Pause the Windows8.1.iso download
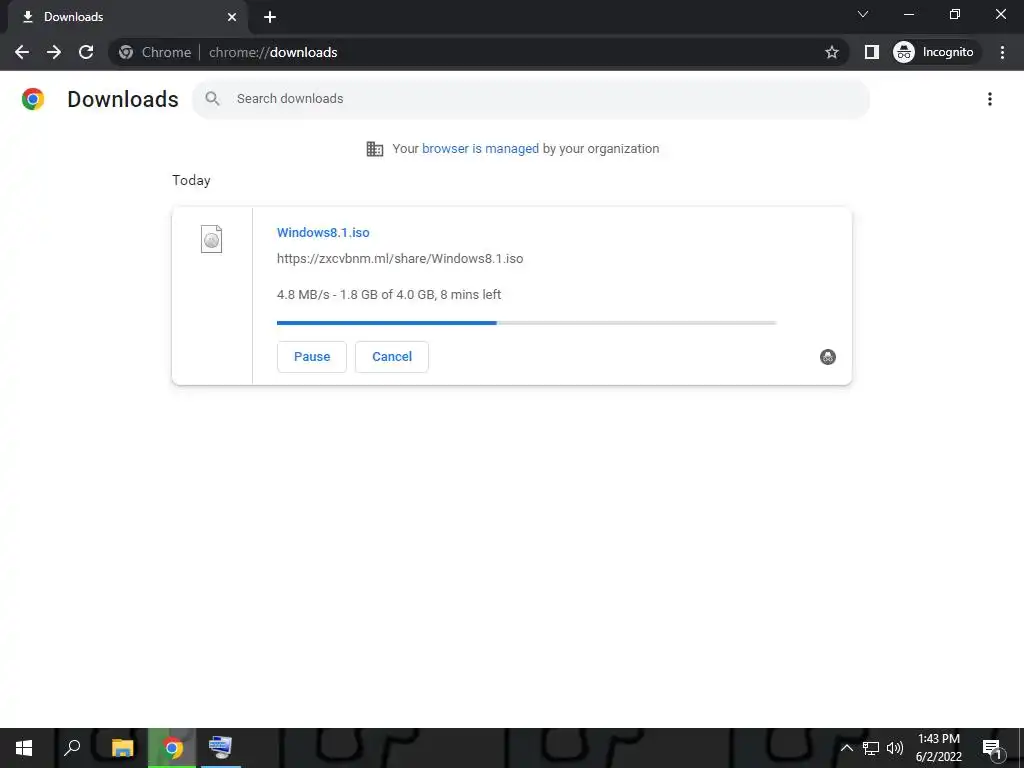 (312, 357)
